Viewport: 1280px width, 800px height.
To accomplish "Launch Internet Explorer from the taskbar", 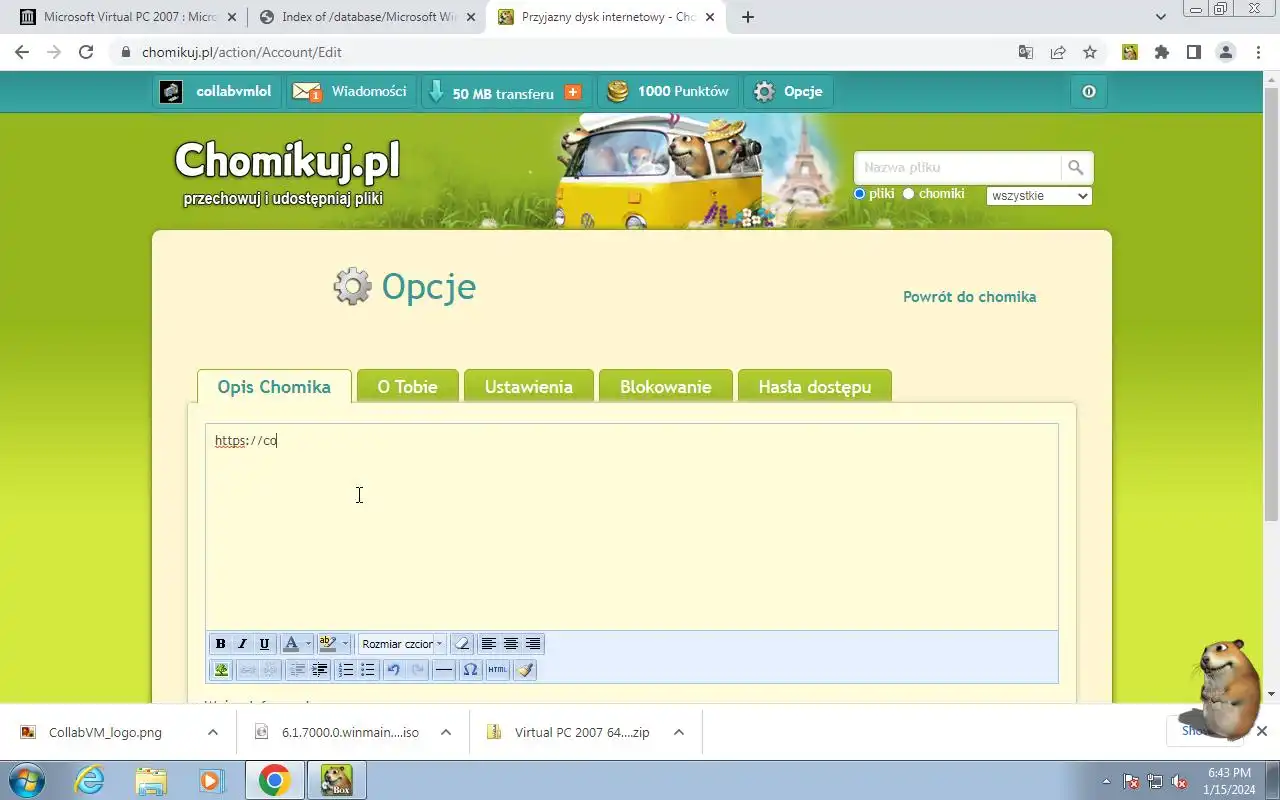I will tap(90, 780).
